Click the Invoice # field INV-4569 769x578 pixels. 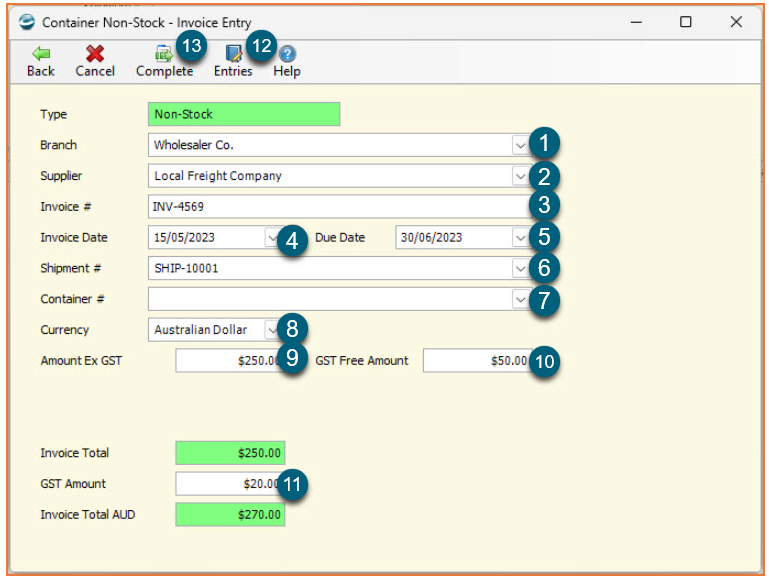pos(339,206)
